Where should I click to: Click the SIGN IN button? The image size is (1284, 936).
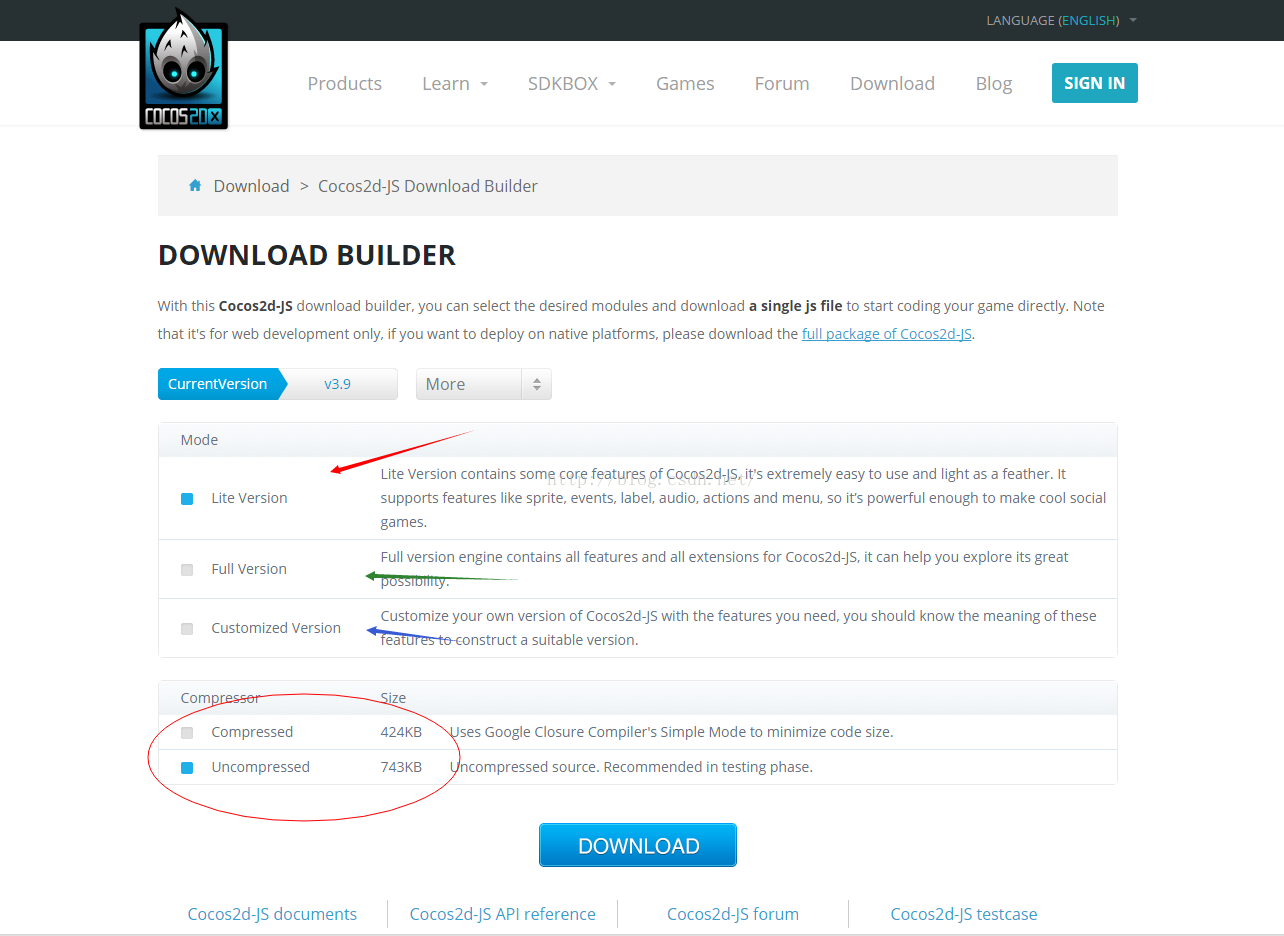point(1095,83)
